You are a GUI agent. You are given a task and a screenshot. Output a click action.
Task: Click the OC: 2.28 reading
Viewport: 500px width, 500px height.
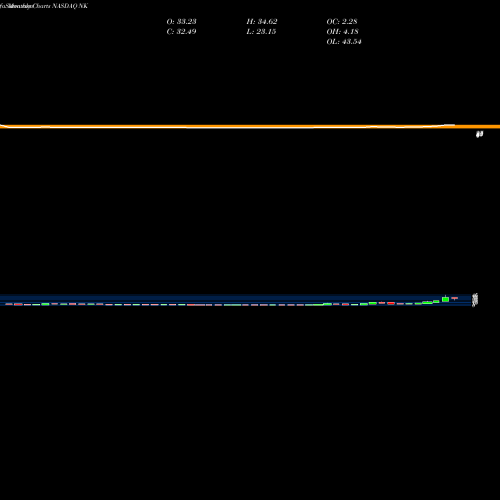click(342, 22)
